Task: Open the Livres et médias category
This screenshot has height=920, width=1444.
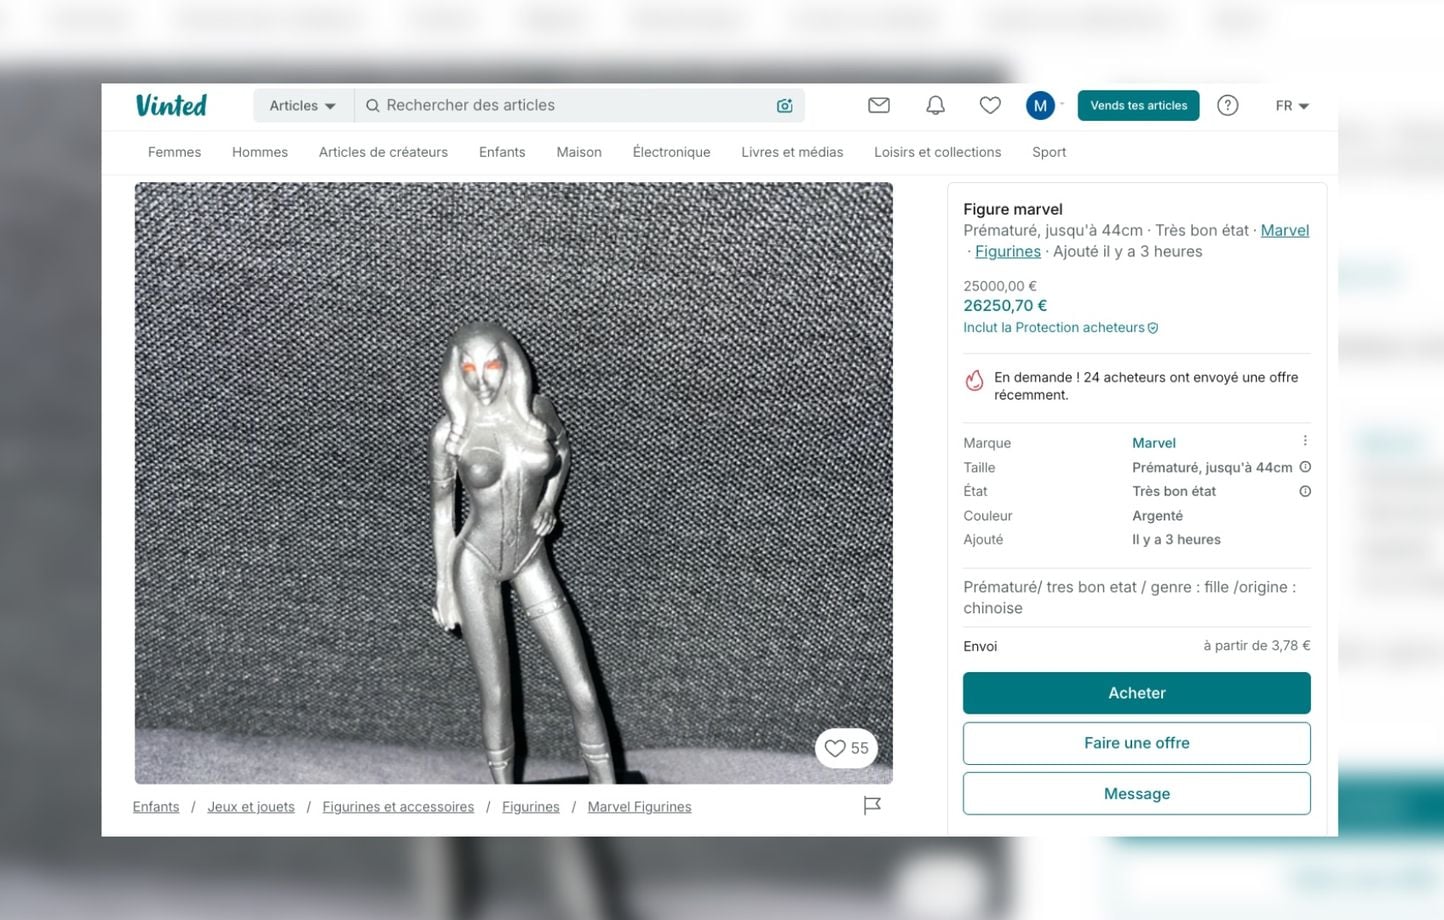Action: [x=792, y=152]
